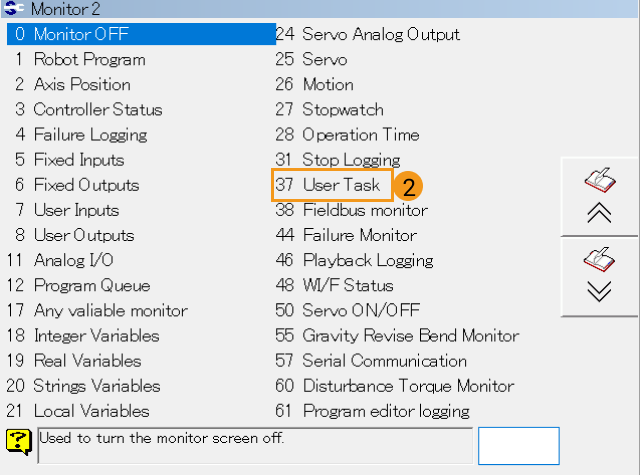Click the page up book icon button

click(x=599, y=196)
